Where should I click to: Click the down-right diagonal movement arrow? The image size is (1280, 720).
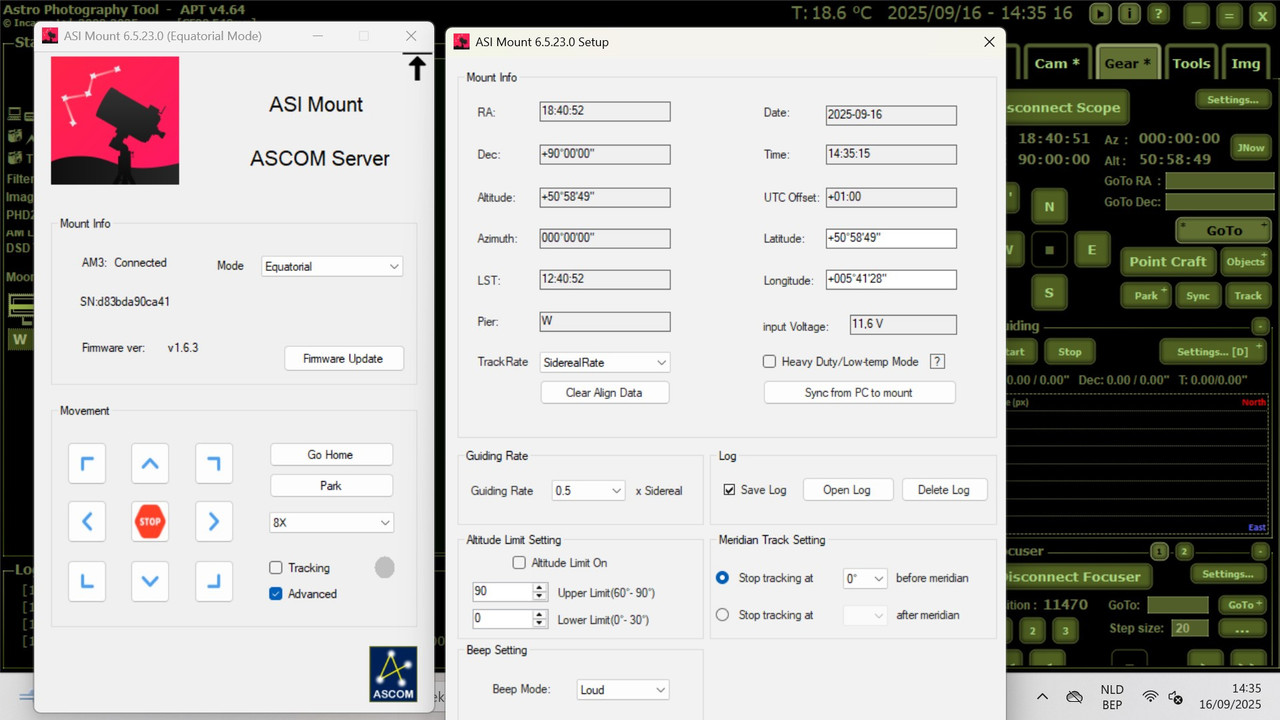pos(214,581)
